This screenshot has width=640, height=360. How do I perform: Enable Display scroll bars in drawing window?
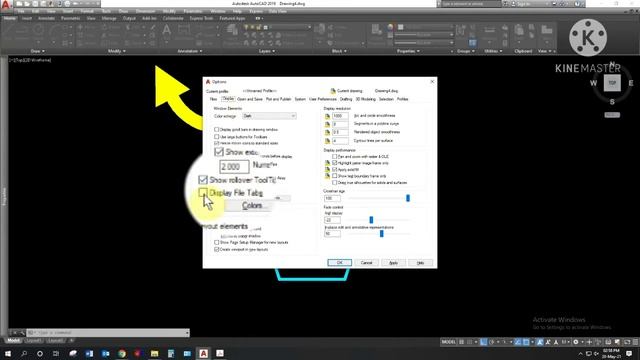pos(216,129)
